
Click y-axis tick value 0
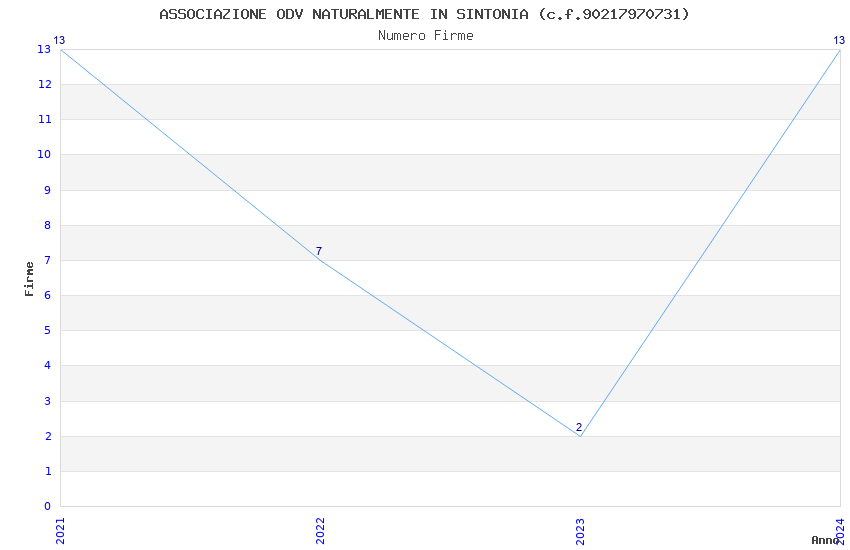click(x=48, y=506)
